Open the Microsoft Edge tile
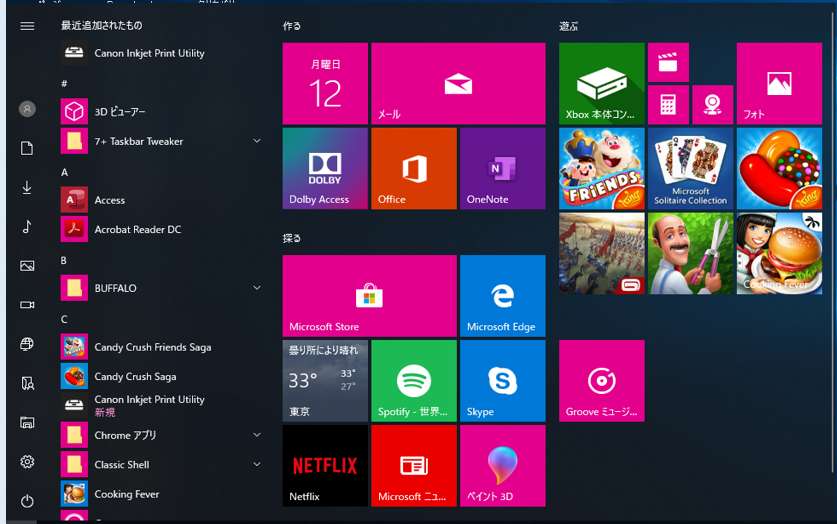The image size is (837, 524). coord(503,296)
